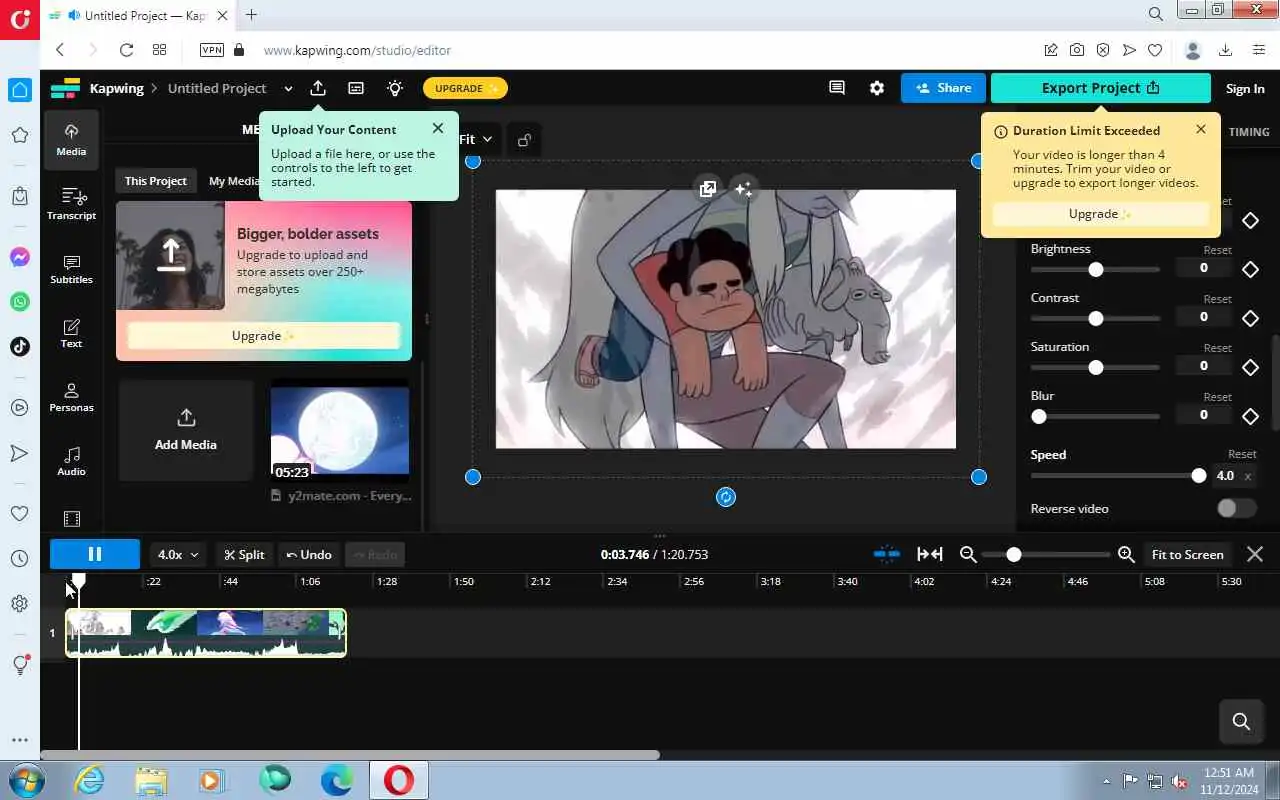Click the Undo button

[x=308, y=554]
